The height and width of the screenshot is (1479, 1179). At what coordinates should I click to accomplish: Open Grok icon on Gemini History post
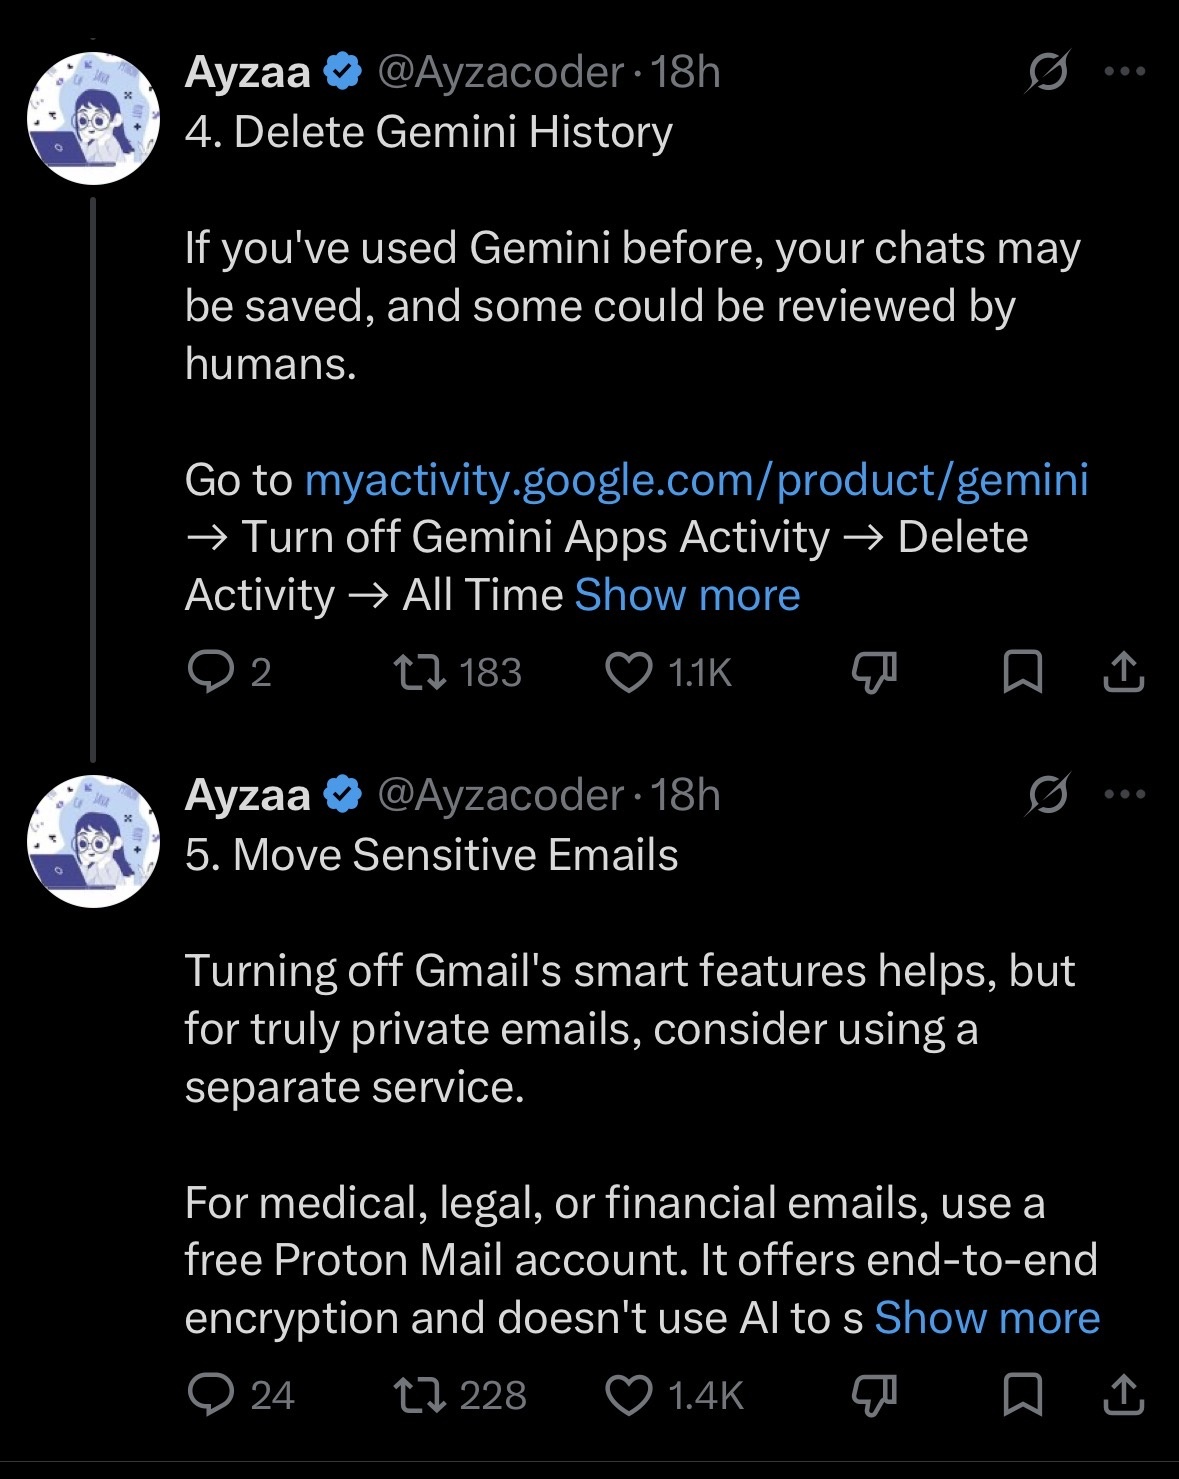coord(1048,72)
